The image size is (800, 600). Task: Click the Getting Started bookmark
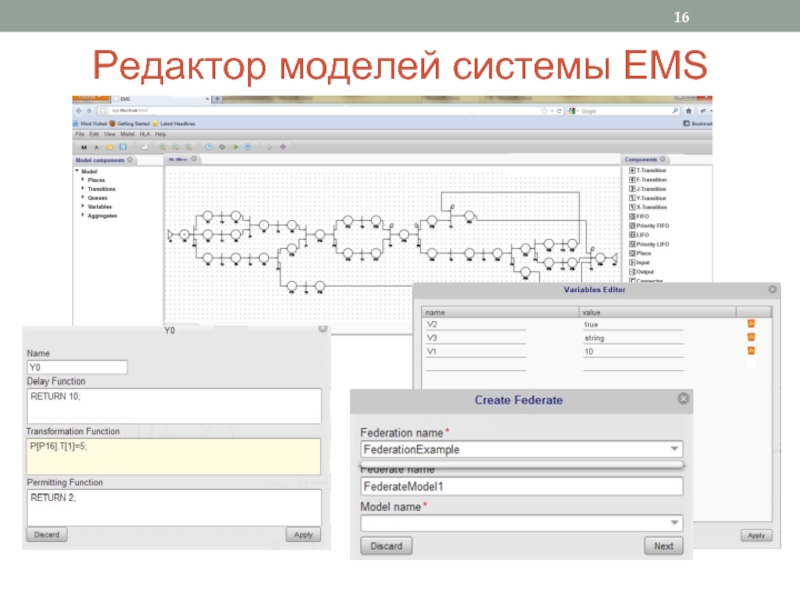[130, 123]
